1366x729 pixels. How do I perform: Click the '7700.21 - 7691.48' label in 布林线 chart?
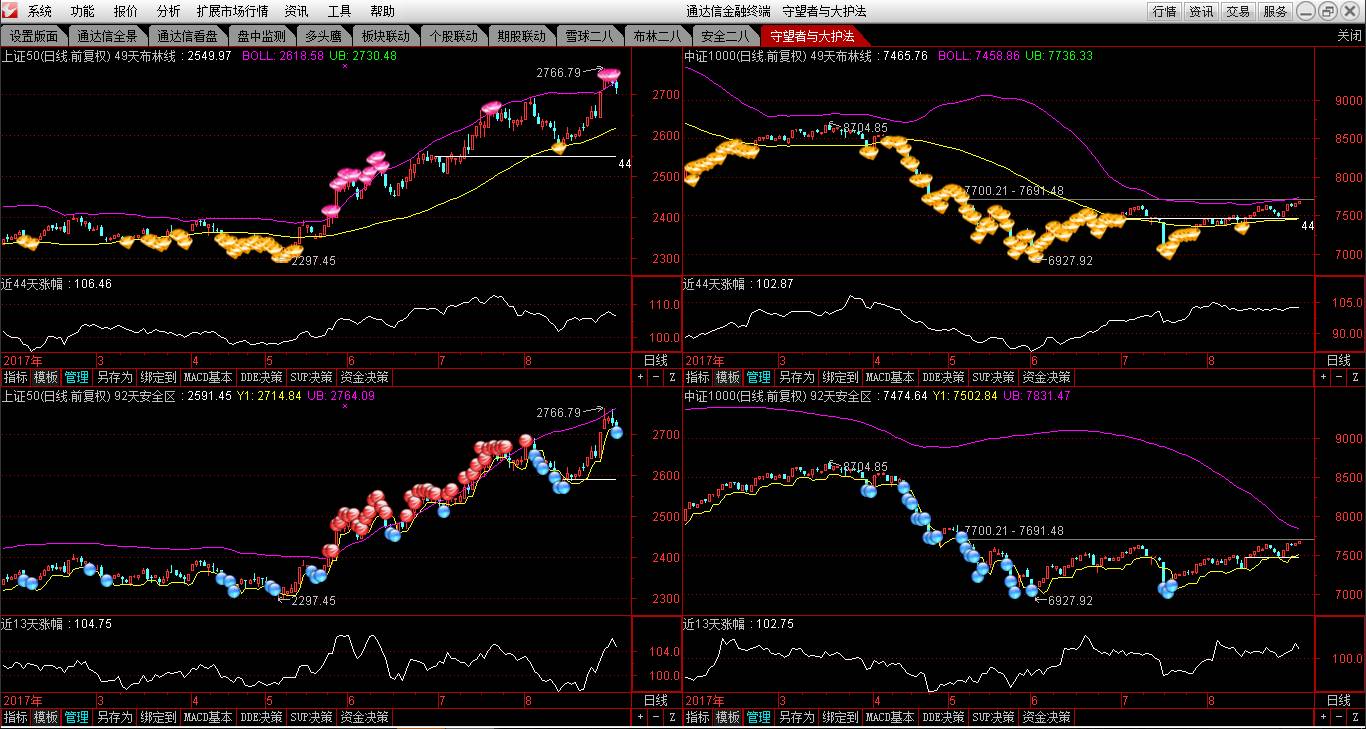1014,191
